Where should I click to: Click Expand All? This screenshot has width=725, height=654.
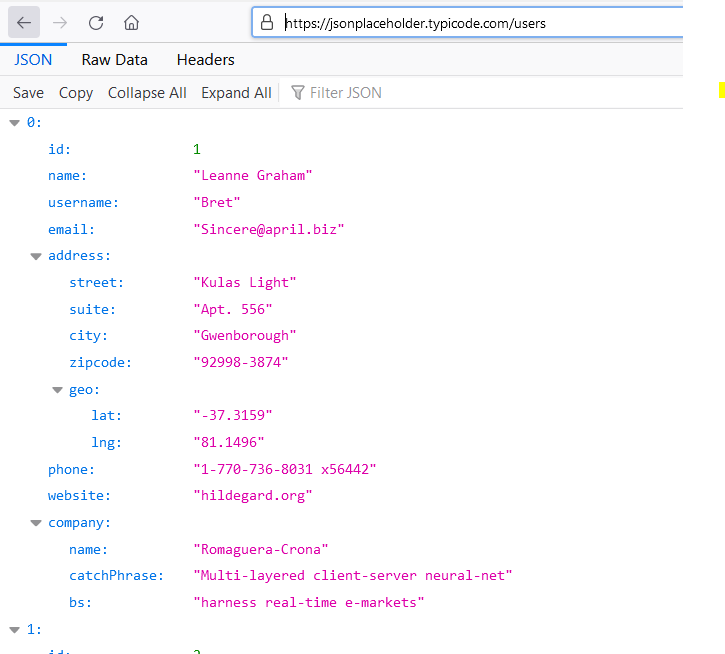coord(236,93)
